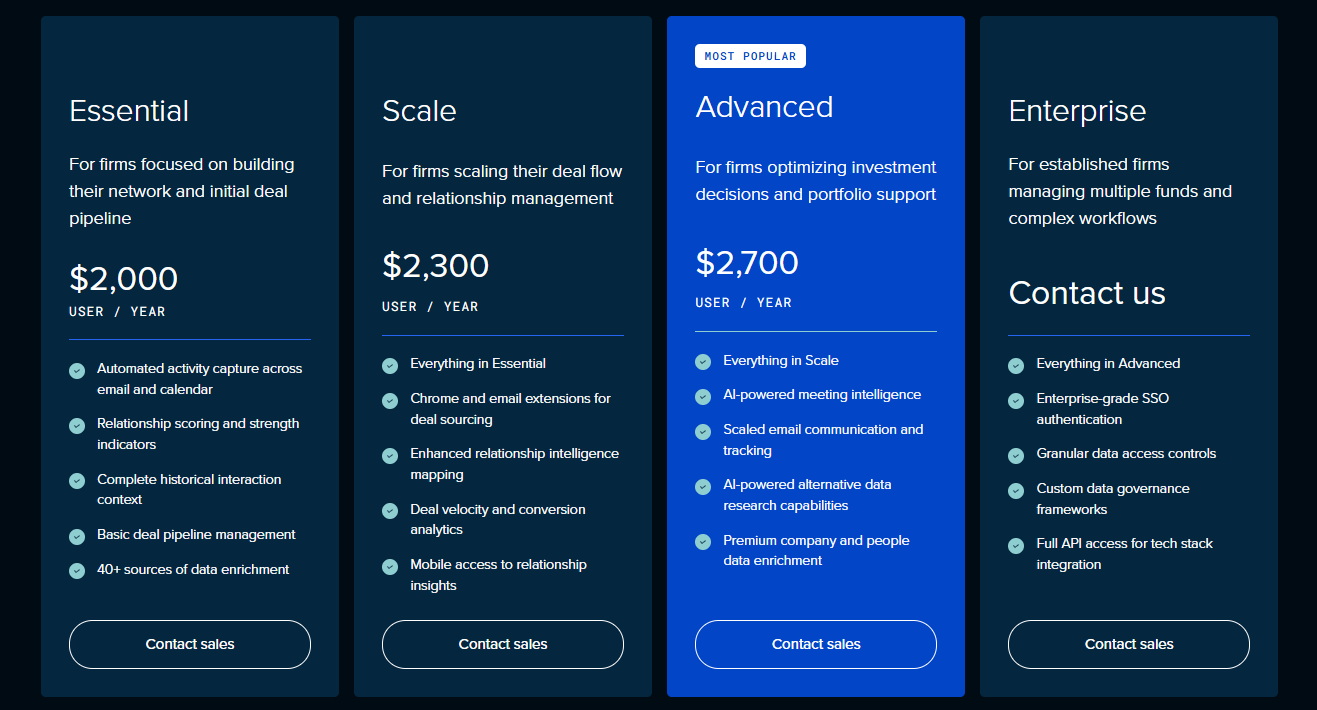The width and height of the screenshot is (1317, 710).
Task: Contact sales for the Essential plan
Action: click(x=190, y=644)
